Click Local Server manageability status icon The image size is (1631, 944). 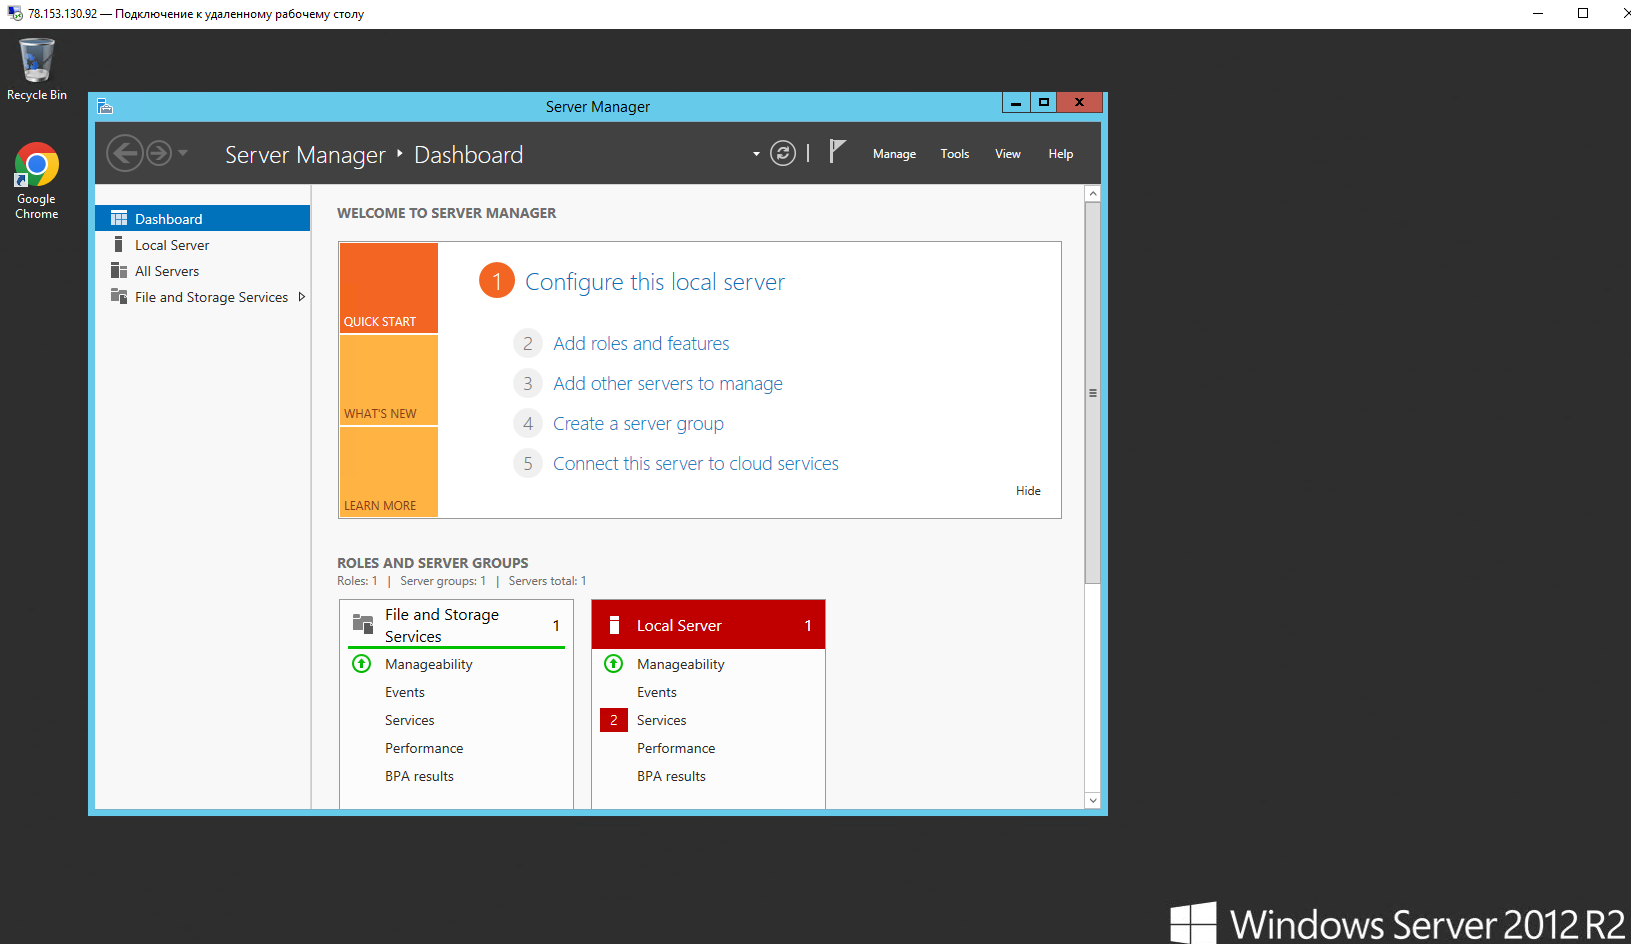pyautogui.click(x=614, y=664)
